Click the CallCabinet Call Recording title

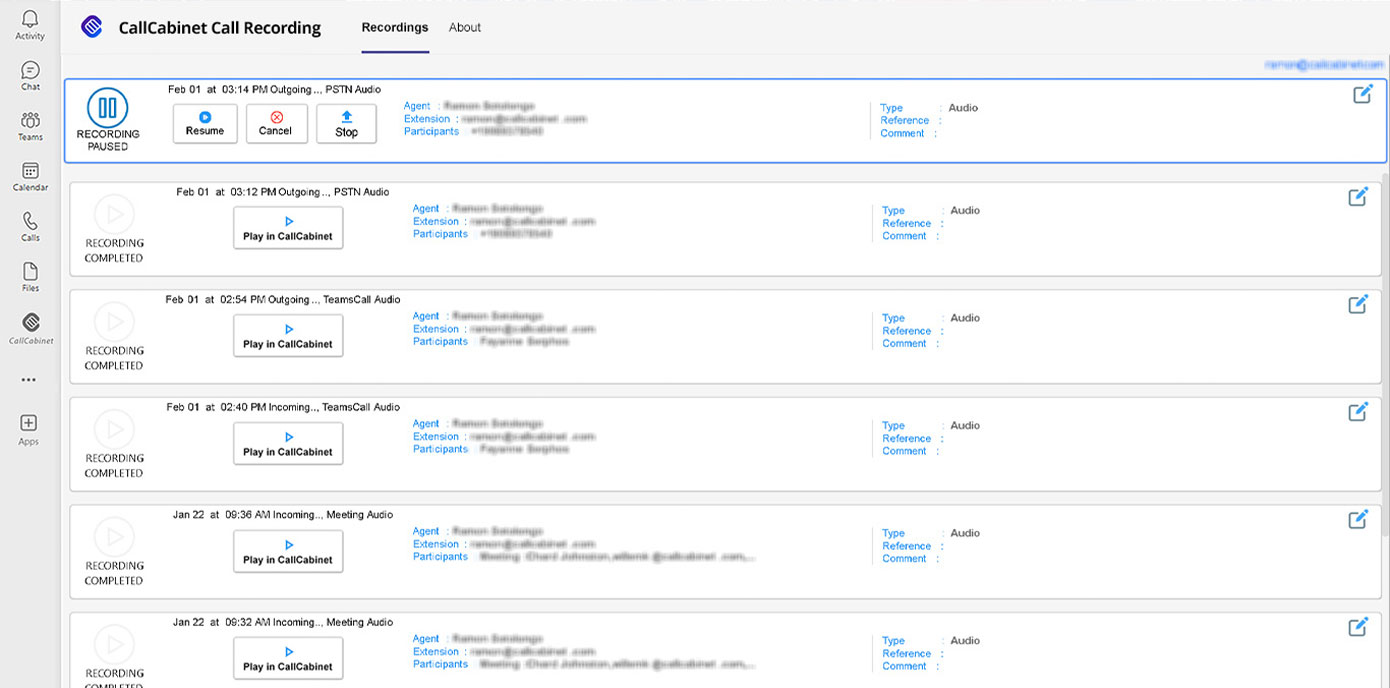click(220, 28)
